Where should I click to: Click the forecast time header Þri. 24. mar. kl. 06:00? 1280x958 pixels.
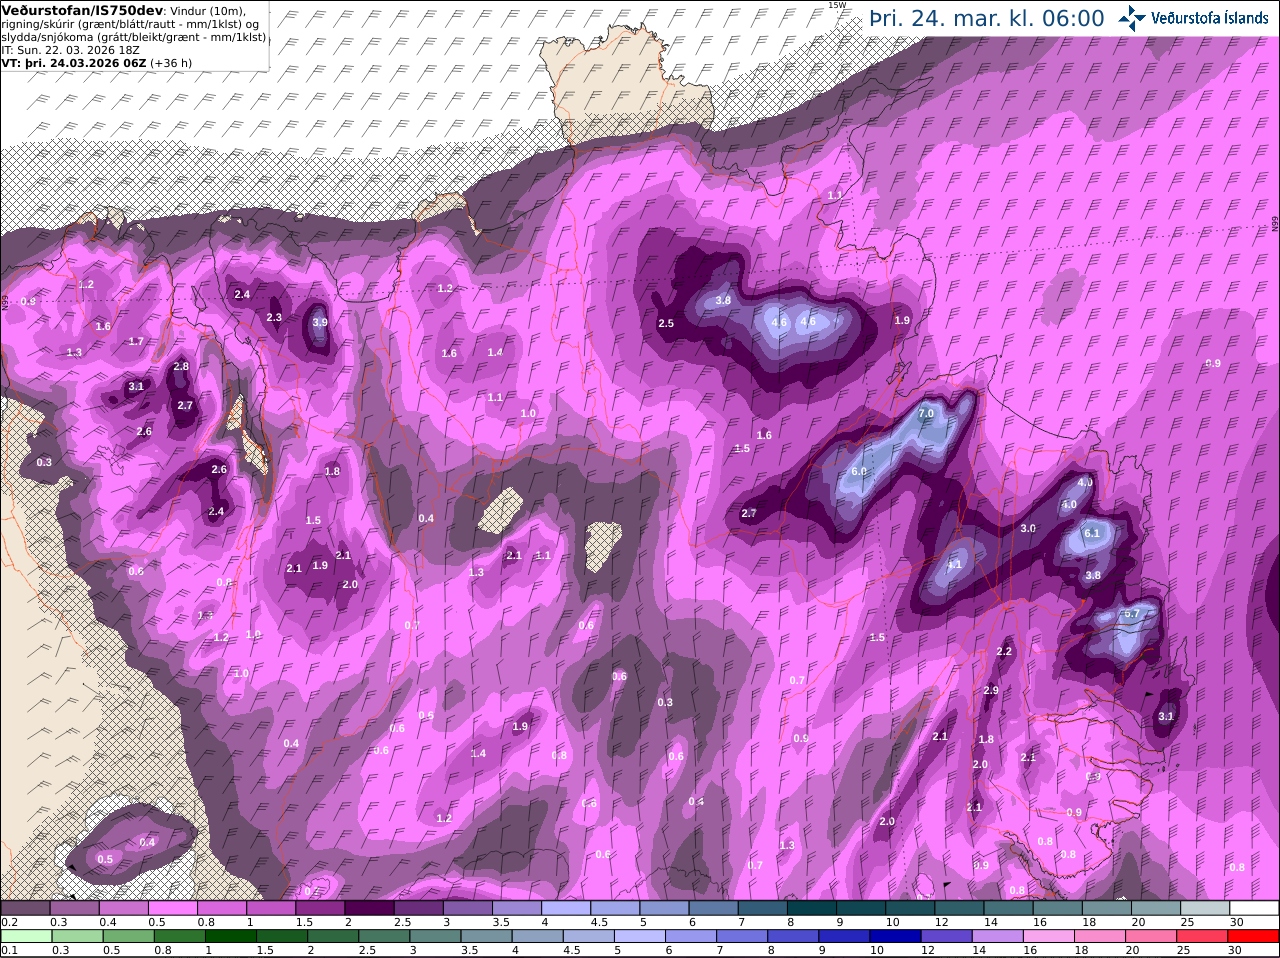pos(987,18)
